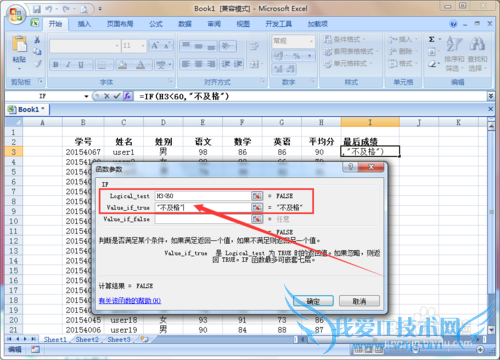Image resolution: width=500 pixels, height=360 pixels.
Task: Click the AutoSum sigma icon
Action: tap(432, 39)
